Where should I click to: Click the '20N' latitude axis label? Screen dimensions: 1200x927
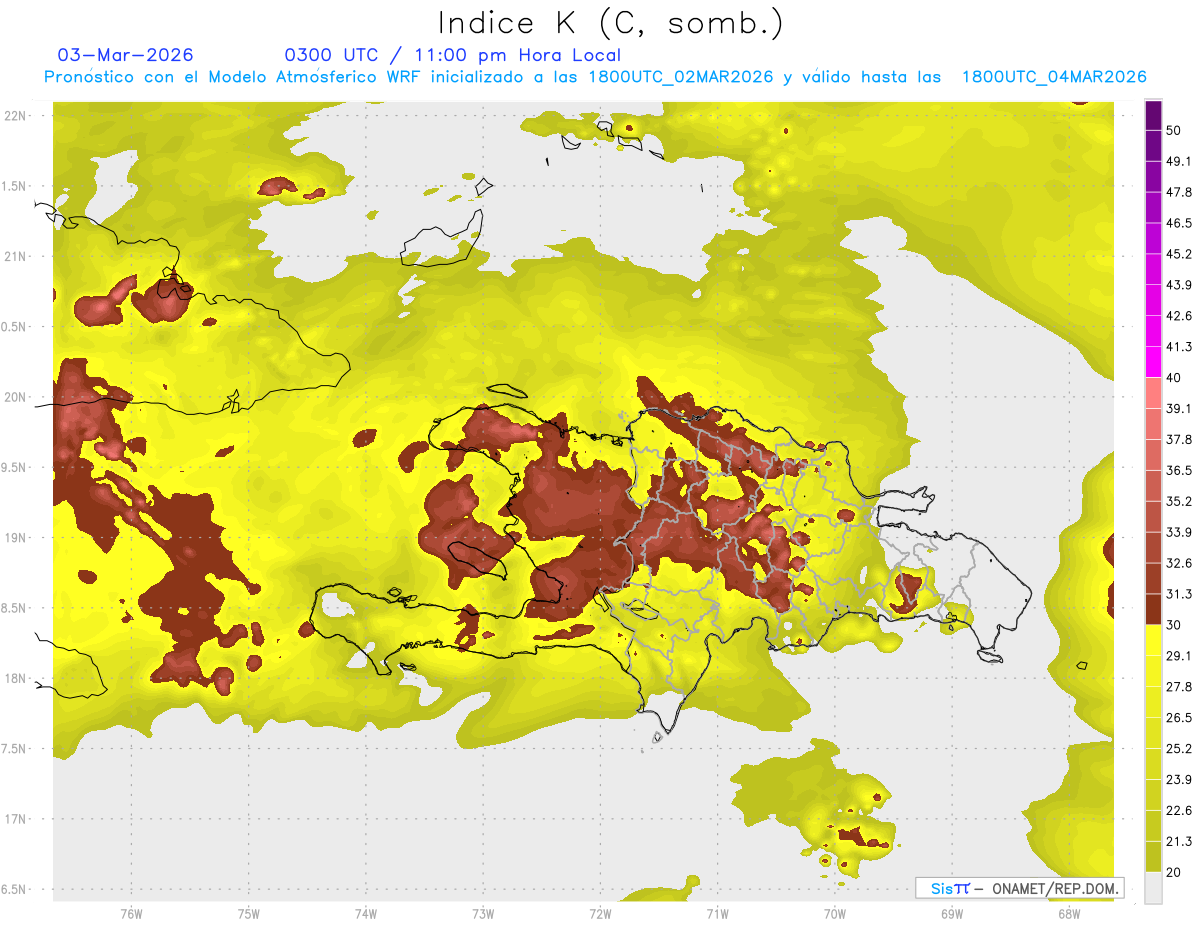(x=15, y=397)
